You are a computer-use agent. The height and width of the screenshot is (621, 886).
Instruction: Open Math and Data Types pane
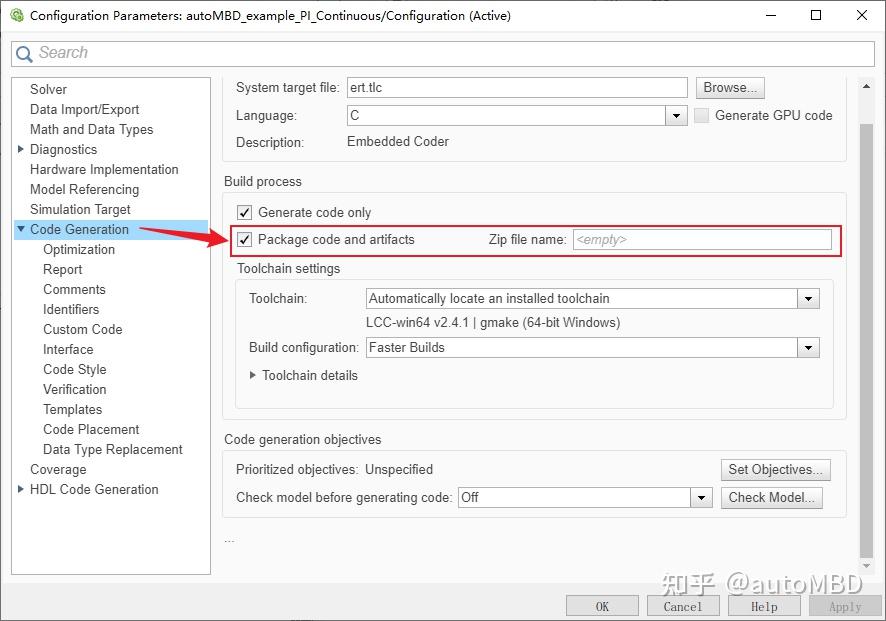[x=92, y=129]
